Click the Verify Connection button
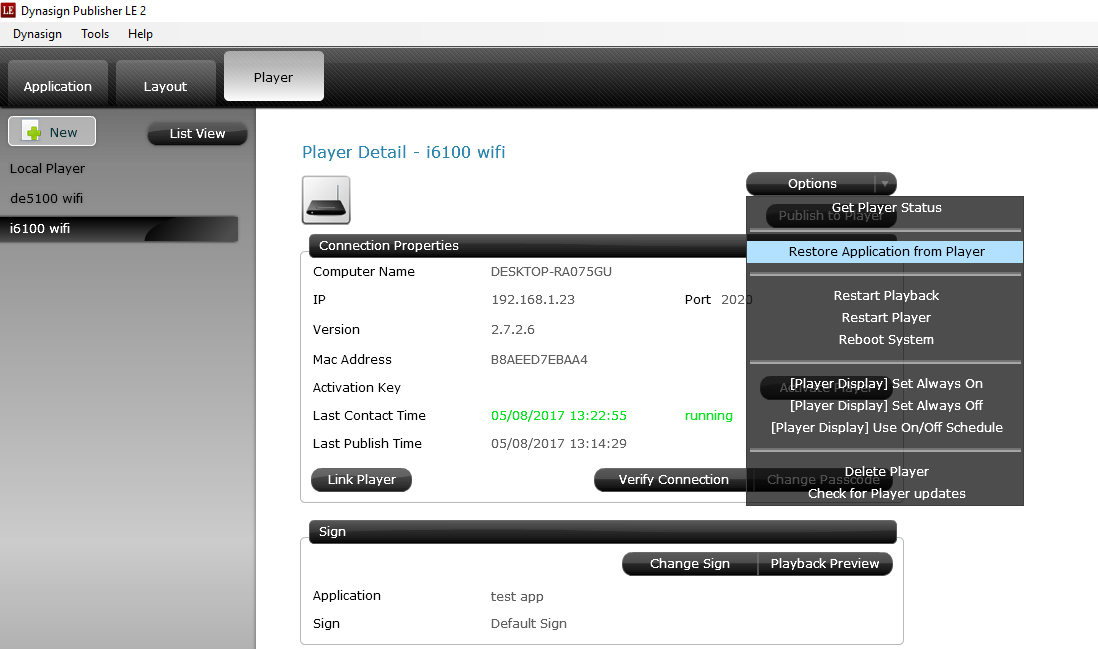This screenshot has height=649, width=1098. [x=671, y=480]
